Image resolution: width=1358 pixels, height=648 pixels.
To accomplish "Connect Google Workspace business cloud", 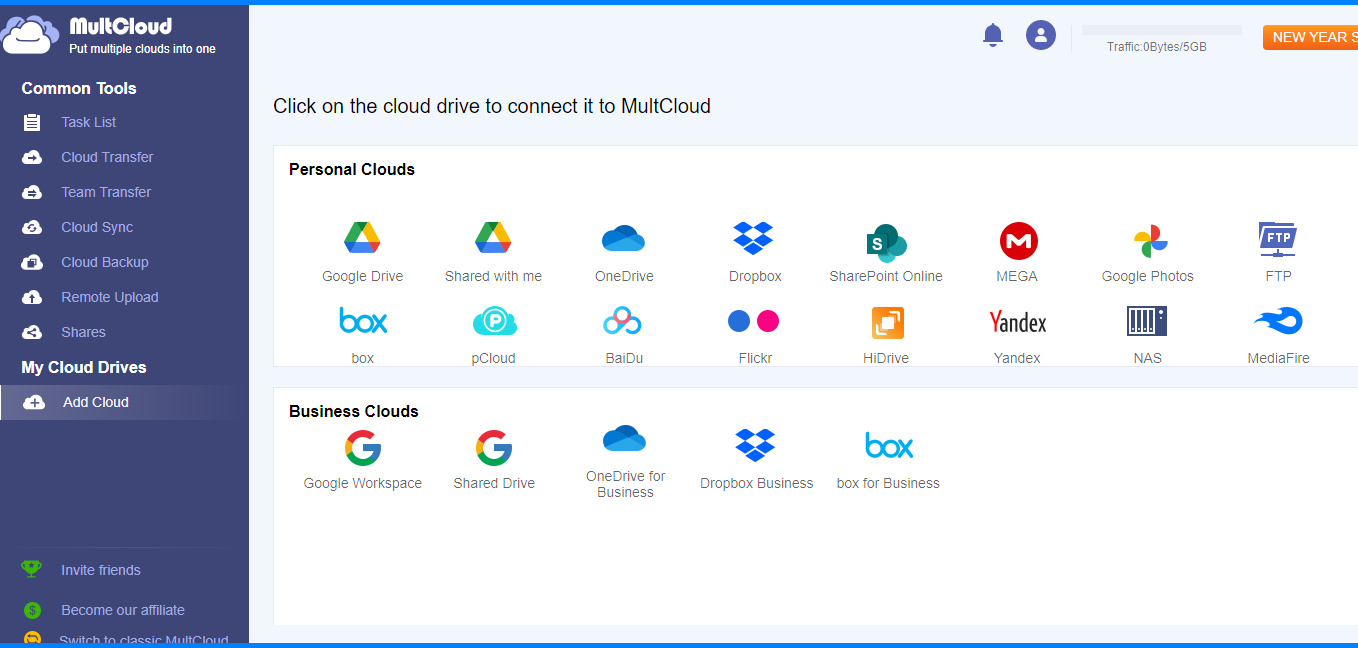I will click(363, 448).
